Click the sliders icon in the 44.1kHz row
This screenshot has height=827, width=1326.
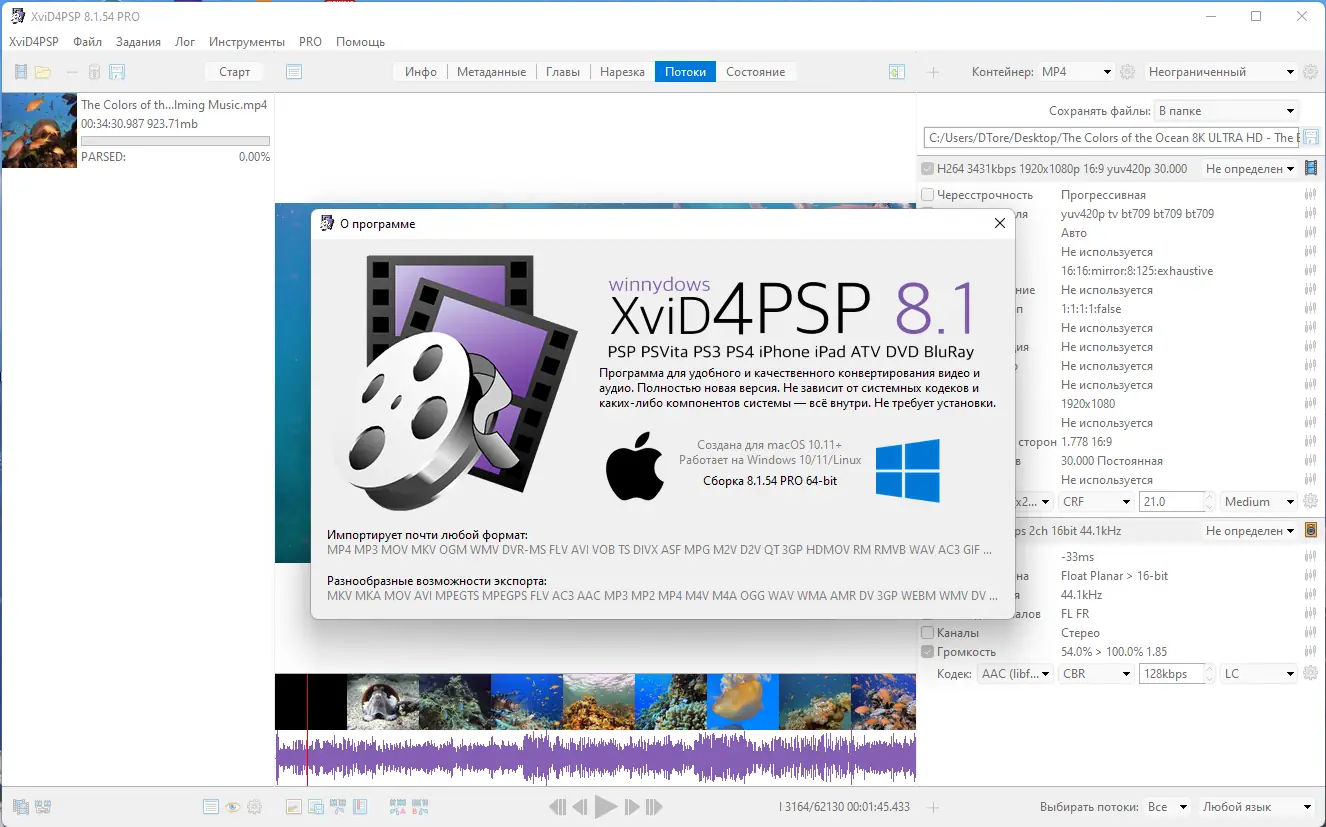pyautogui.click(x=1310, y=595)
